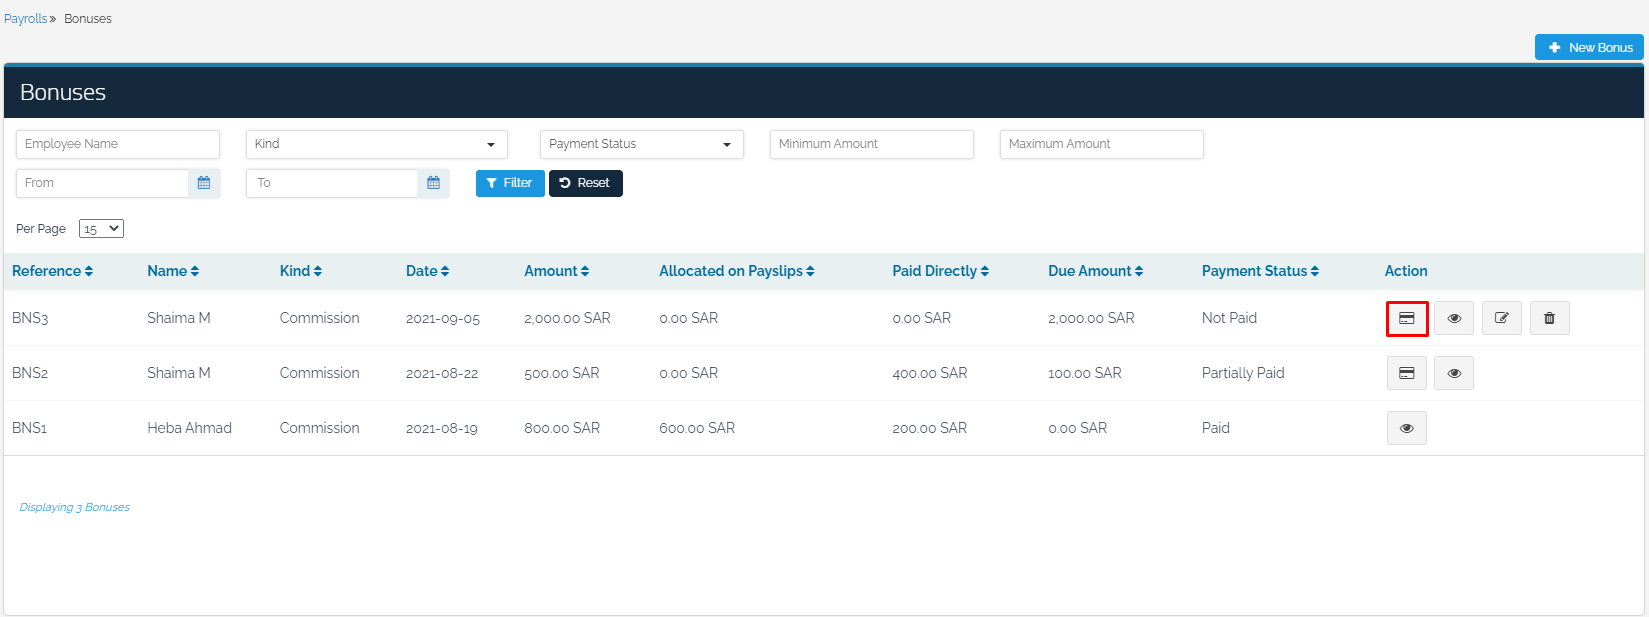Edit the BNS3 bonus record
Image resolution: width=1649 pixels, height=617 pixels.
point(1501,318)
